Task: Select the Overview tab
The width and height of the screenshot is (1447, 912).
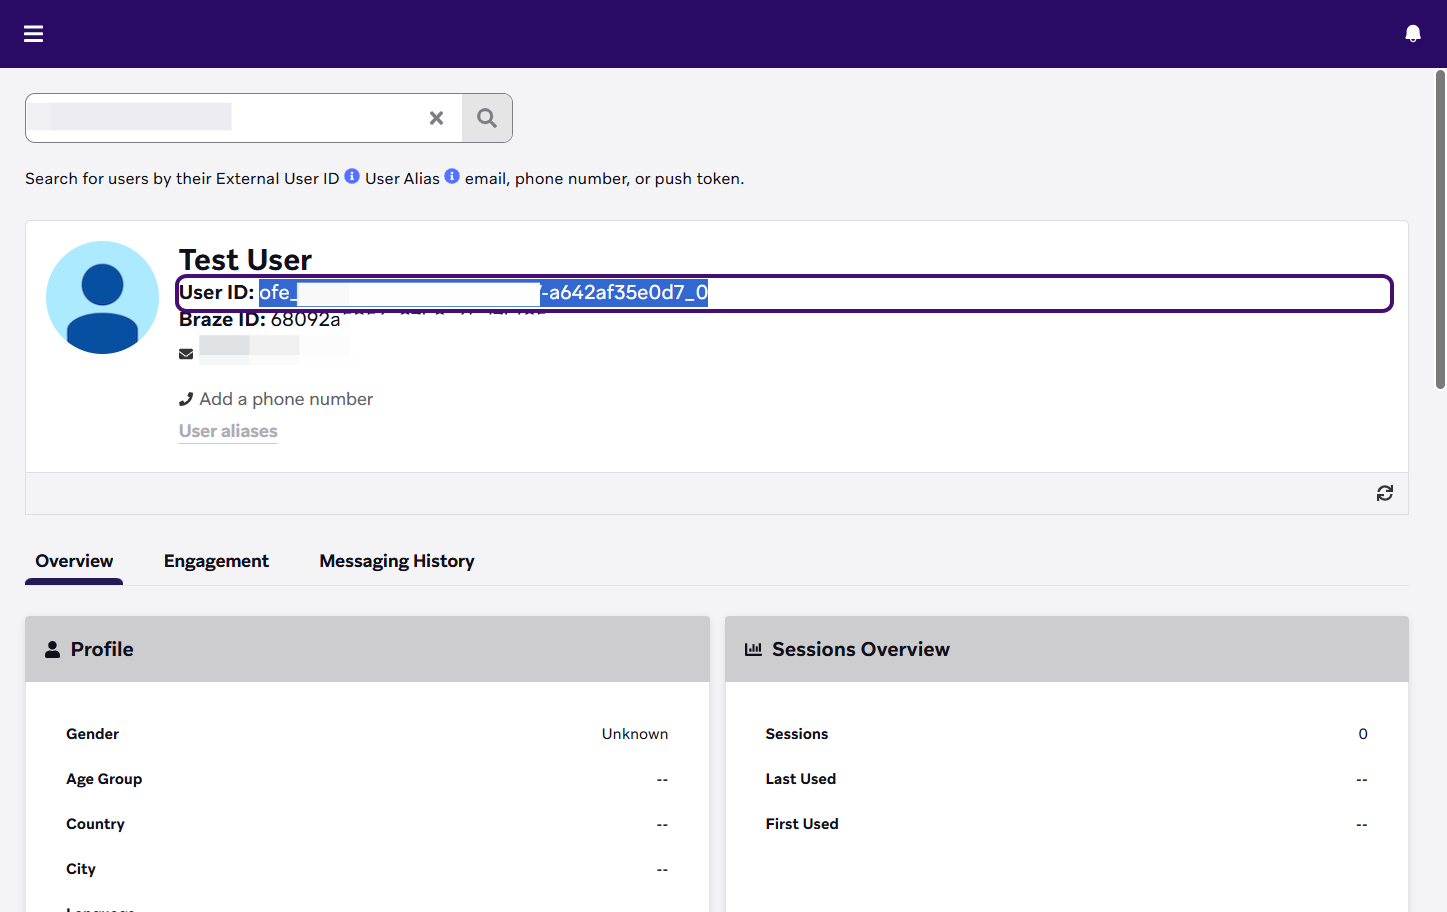Action: 74,561
